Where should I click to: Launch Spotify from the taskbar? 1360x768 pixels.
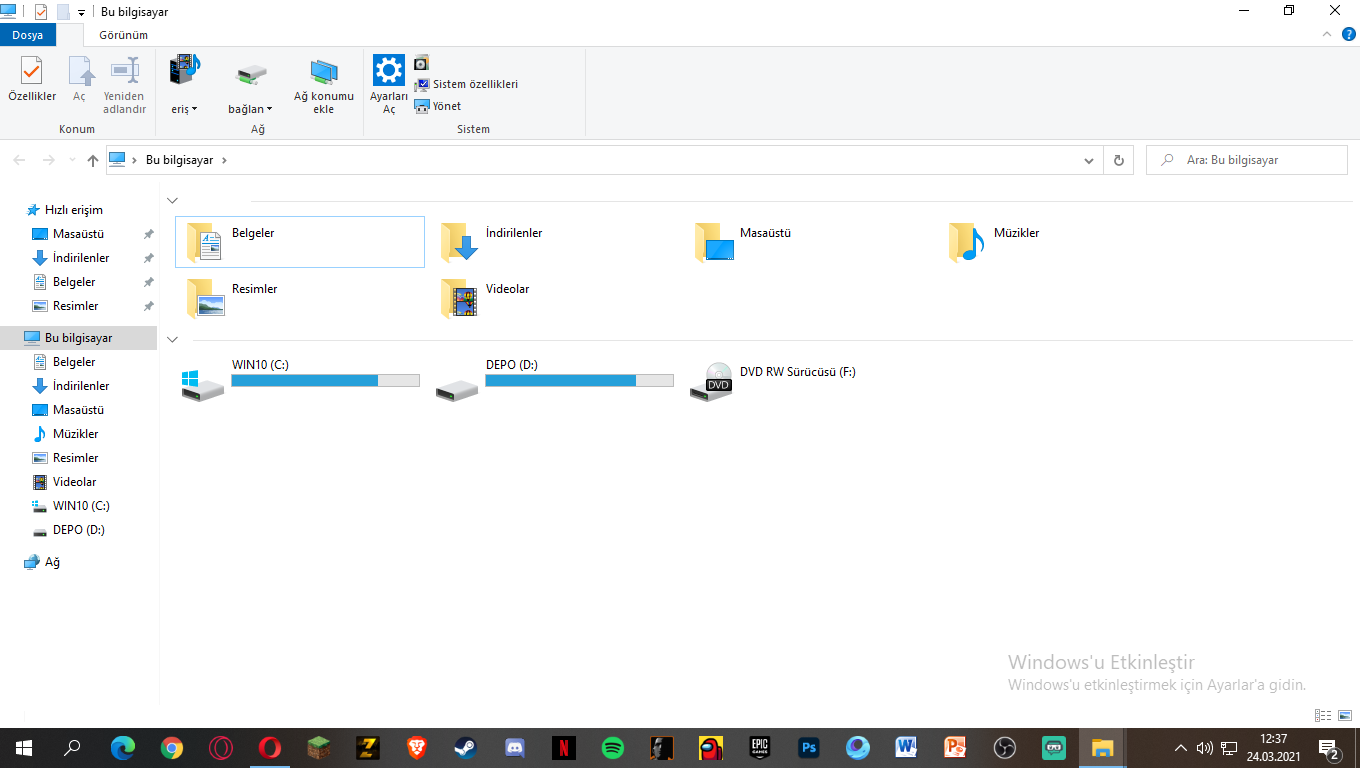[x=613, y=748]
